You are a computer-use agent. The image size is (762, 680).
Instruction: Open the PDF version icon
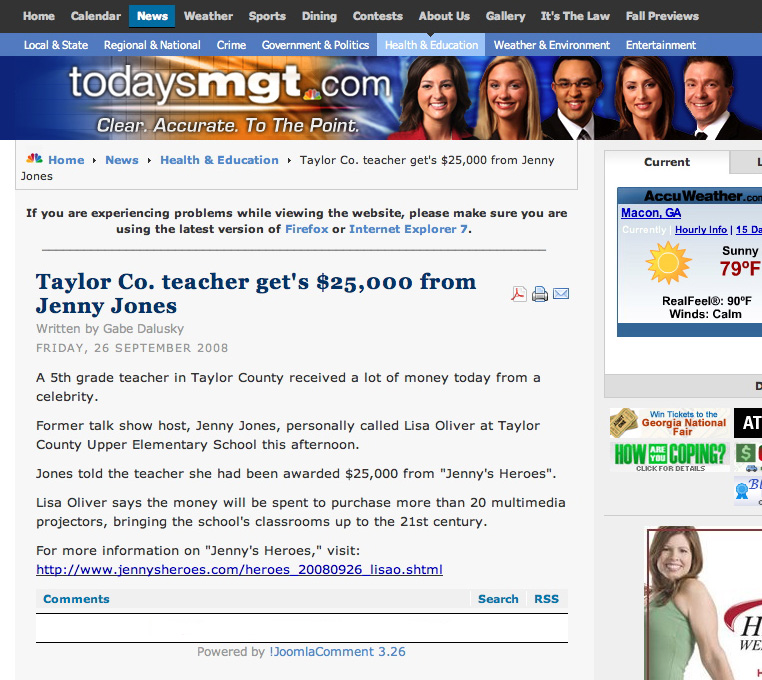[519, 294]
